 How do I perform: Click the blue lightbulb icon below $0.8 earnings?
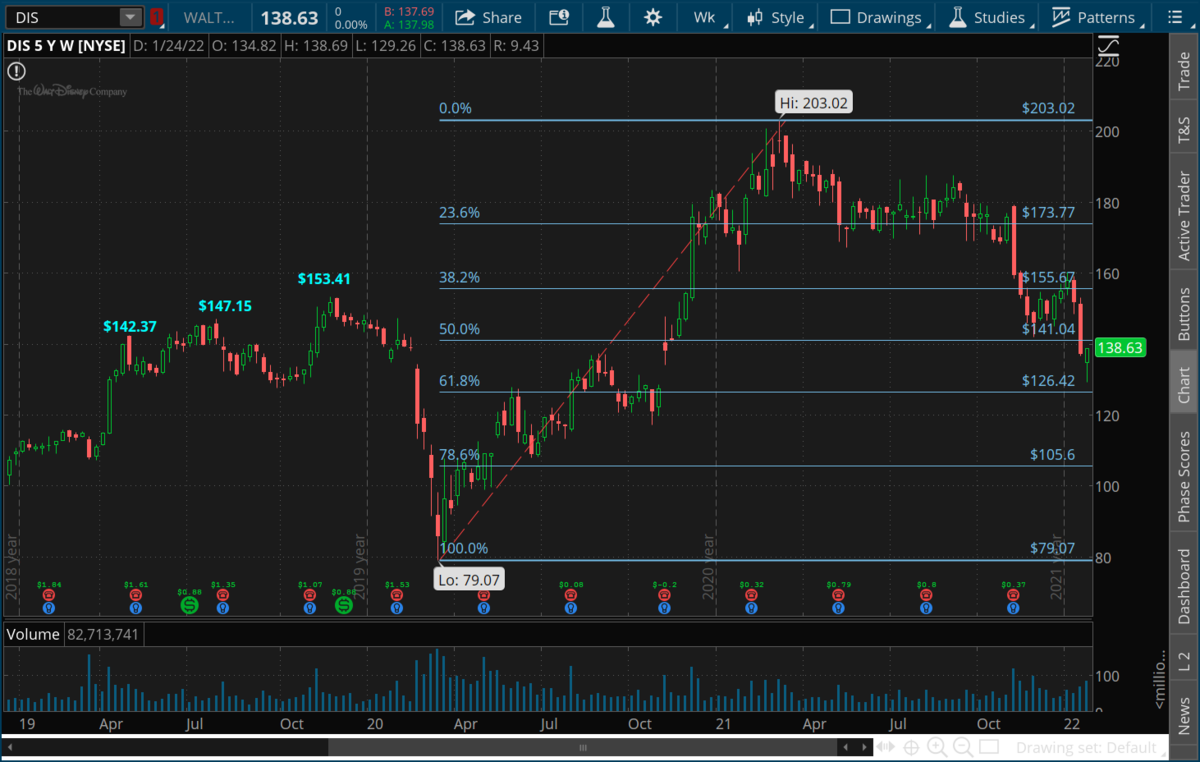coord(926,606)
